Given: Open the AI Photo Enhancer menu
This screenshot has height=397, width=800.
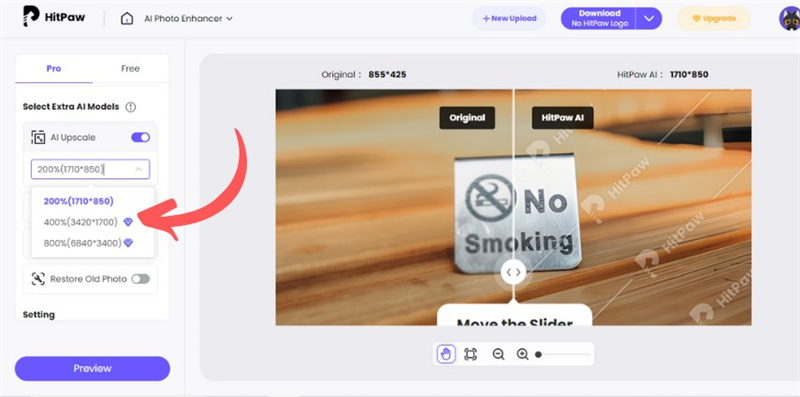Looking at the screenshot, I should click(188, 18).
